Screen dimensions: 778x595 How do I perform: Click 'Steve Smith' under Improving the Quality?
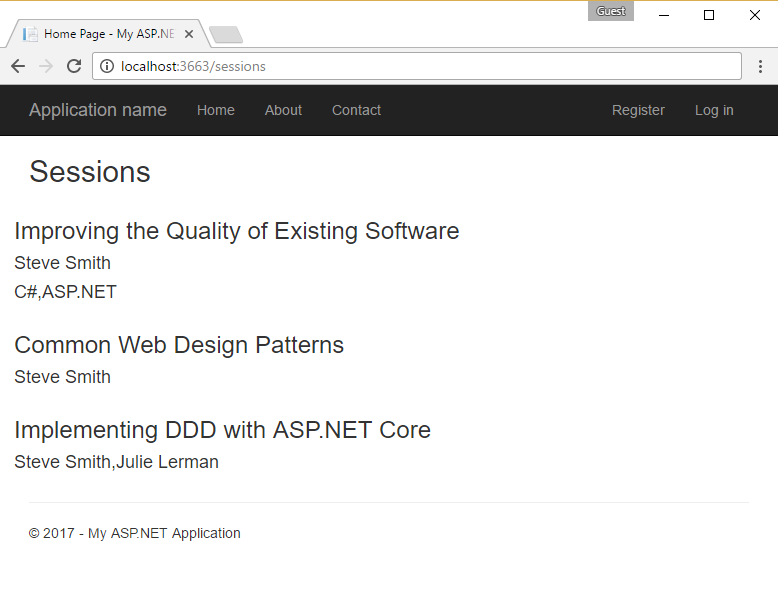(63, 263)
